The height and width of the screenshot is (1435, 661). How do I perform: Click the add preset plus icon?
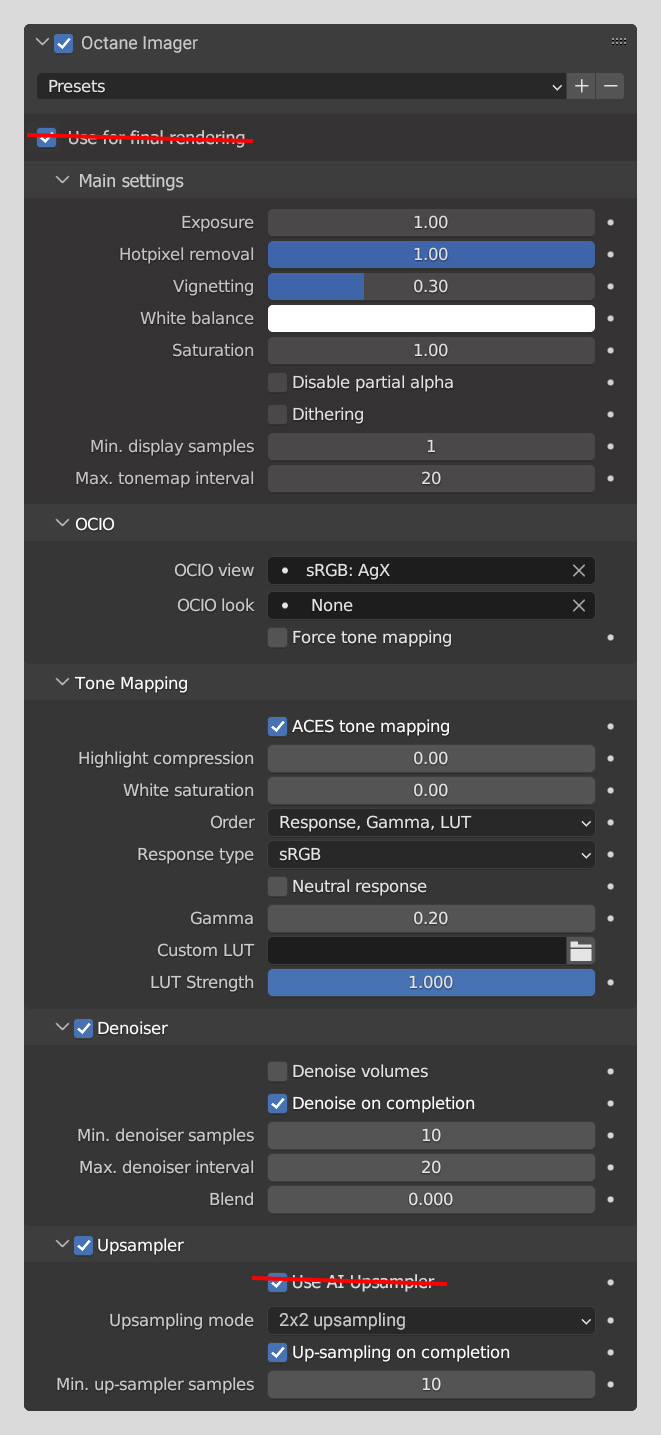(x=582, y=86)
